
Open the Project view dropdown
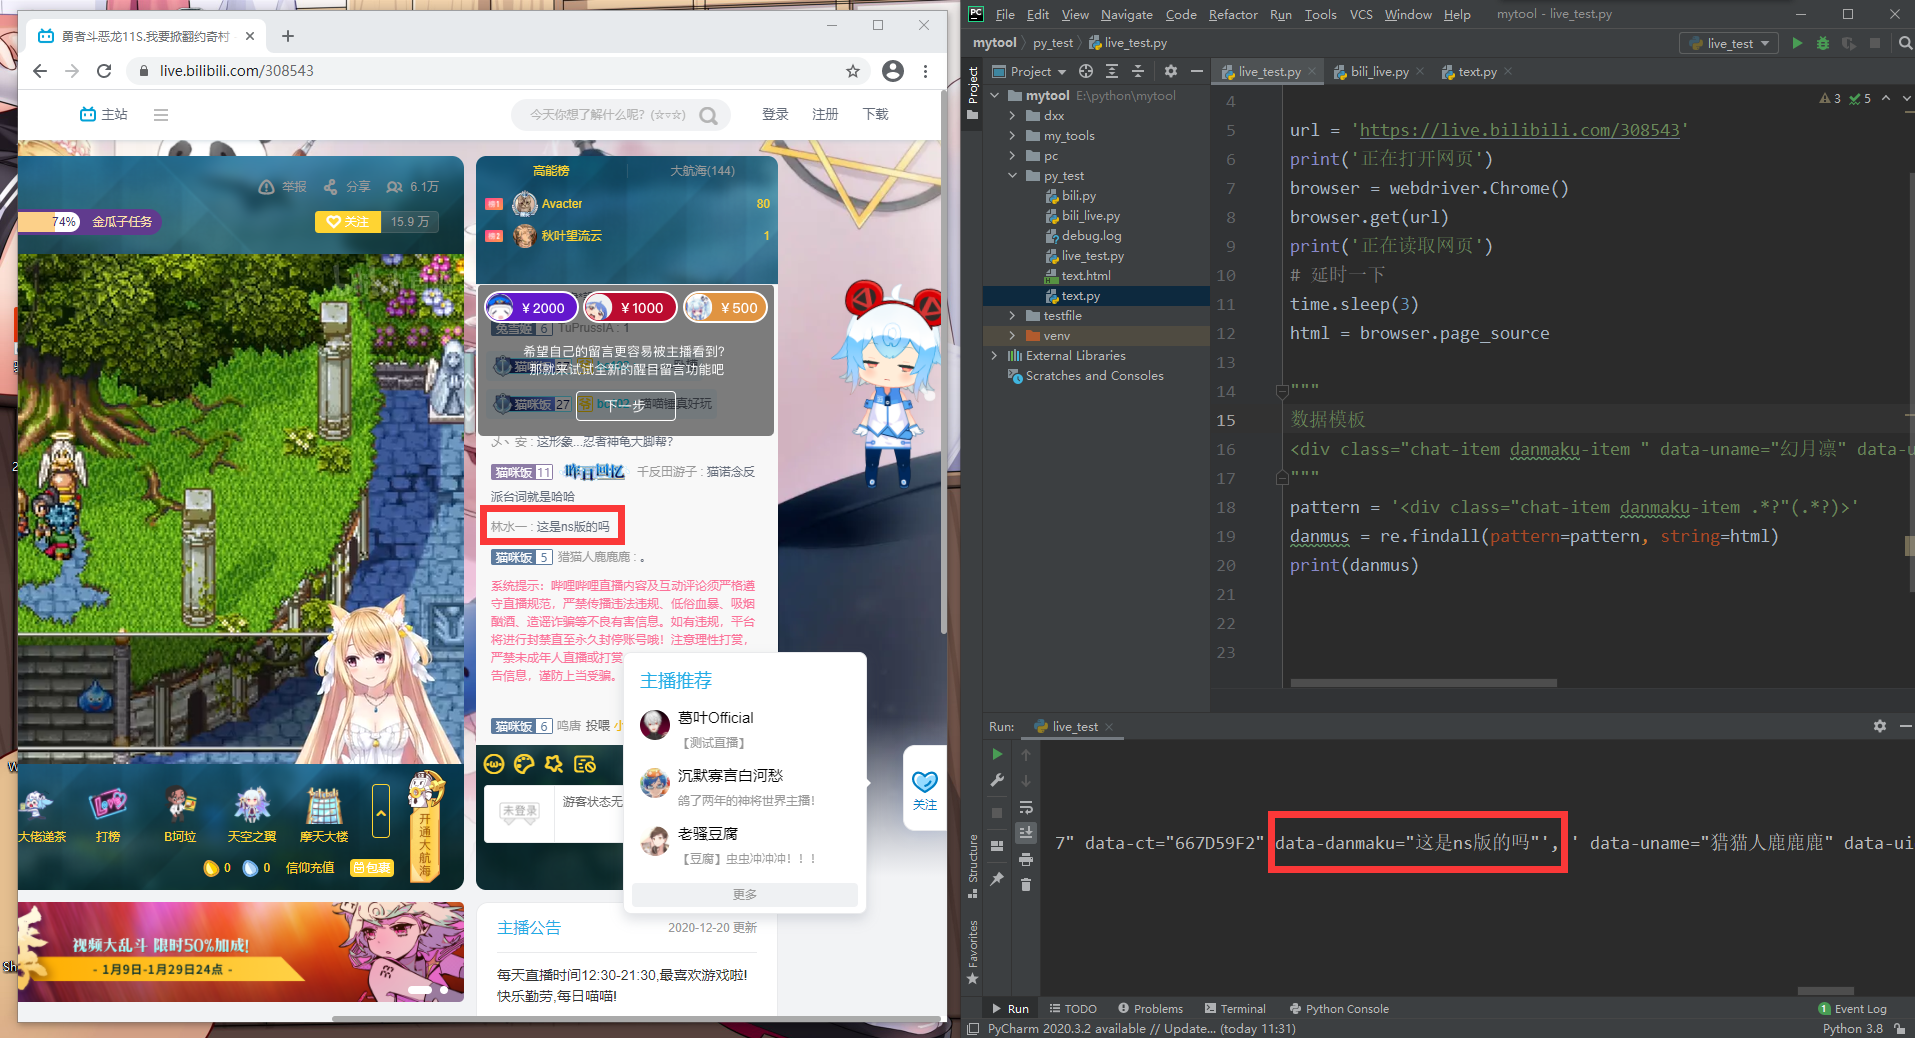point(1029,72)
